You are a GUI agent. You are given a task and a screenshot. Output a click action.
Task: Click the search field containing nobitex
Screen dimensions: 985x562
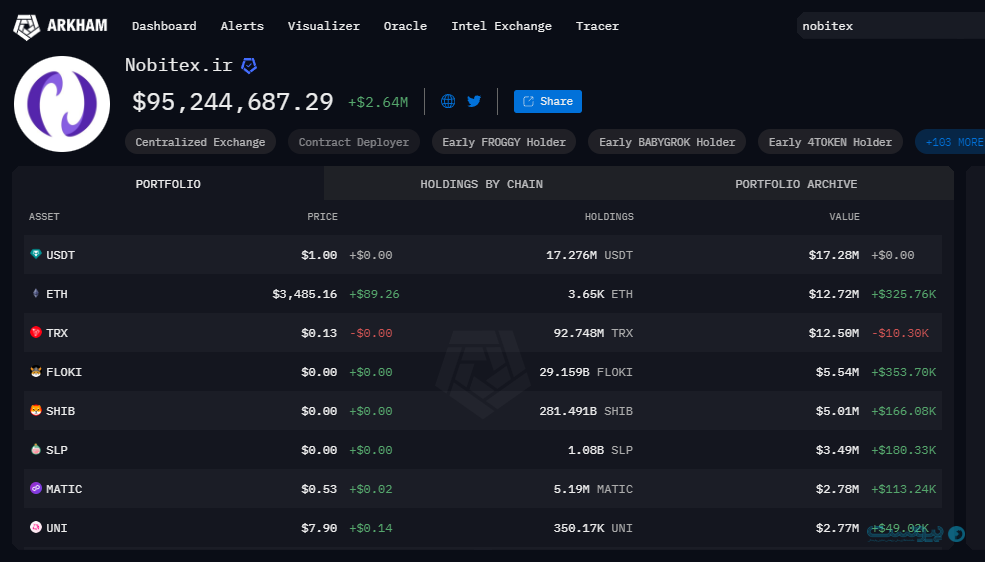point(891,26)
